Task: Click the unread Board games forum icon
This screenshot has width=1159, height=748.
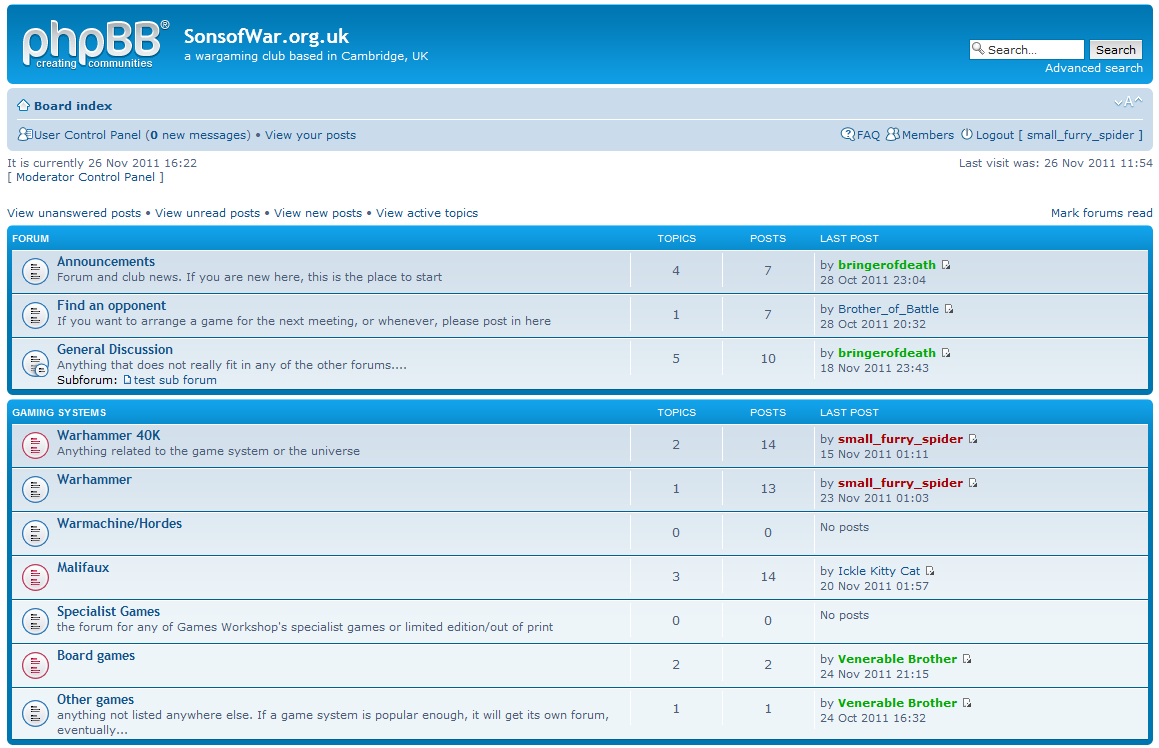Action: (x=35, y=665)
